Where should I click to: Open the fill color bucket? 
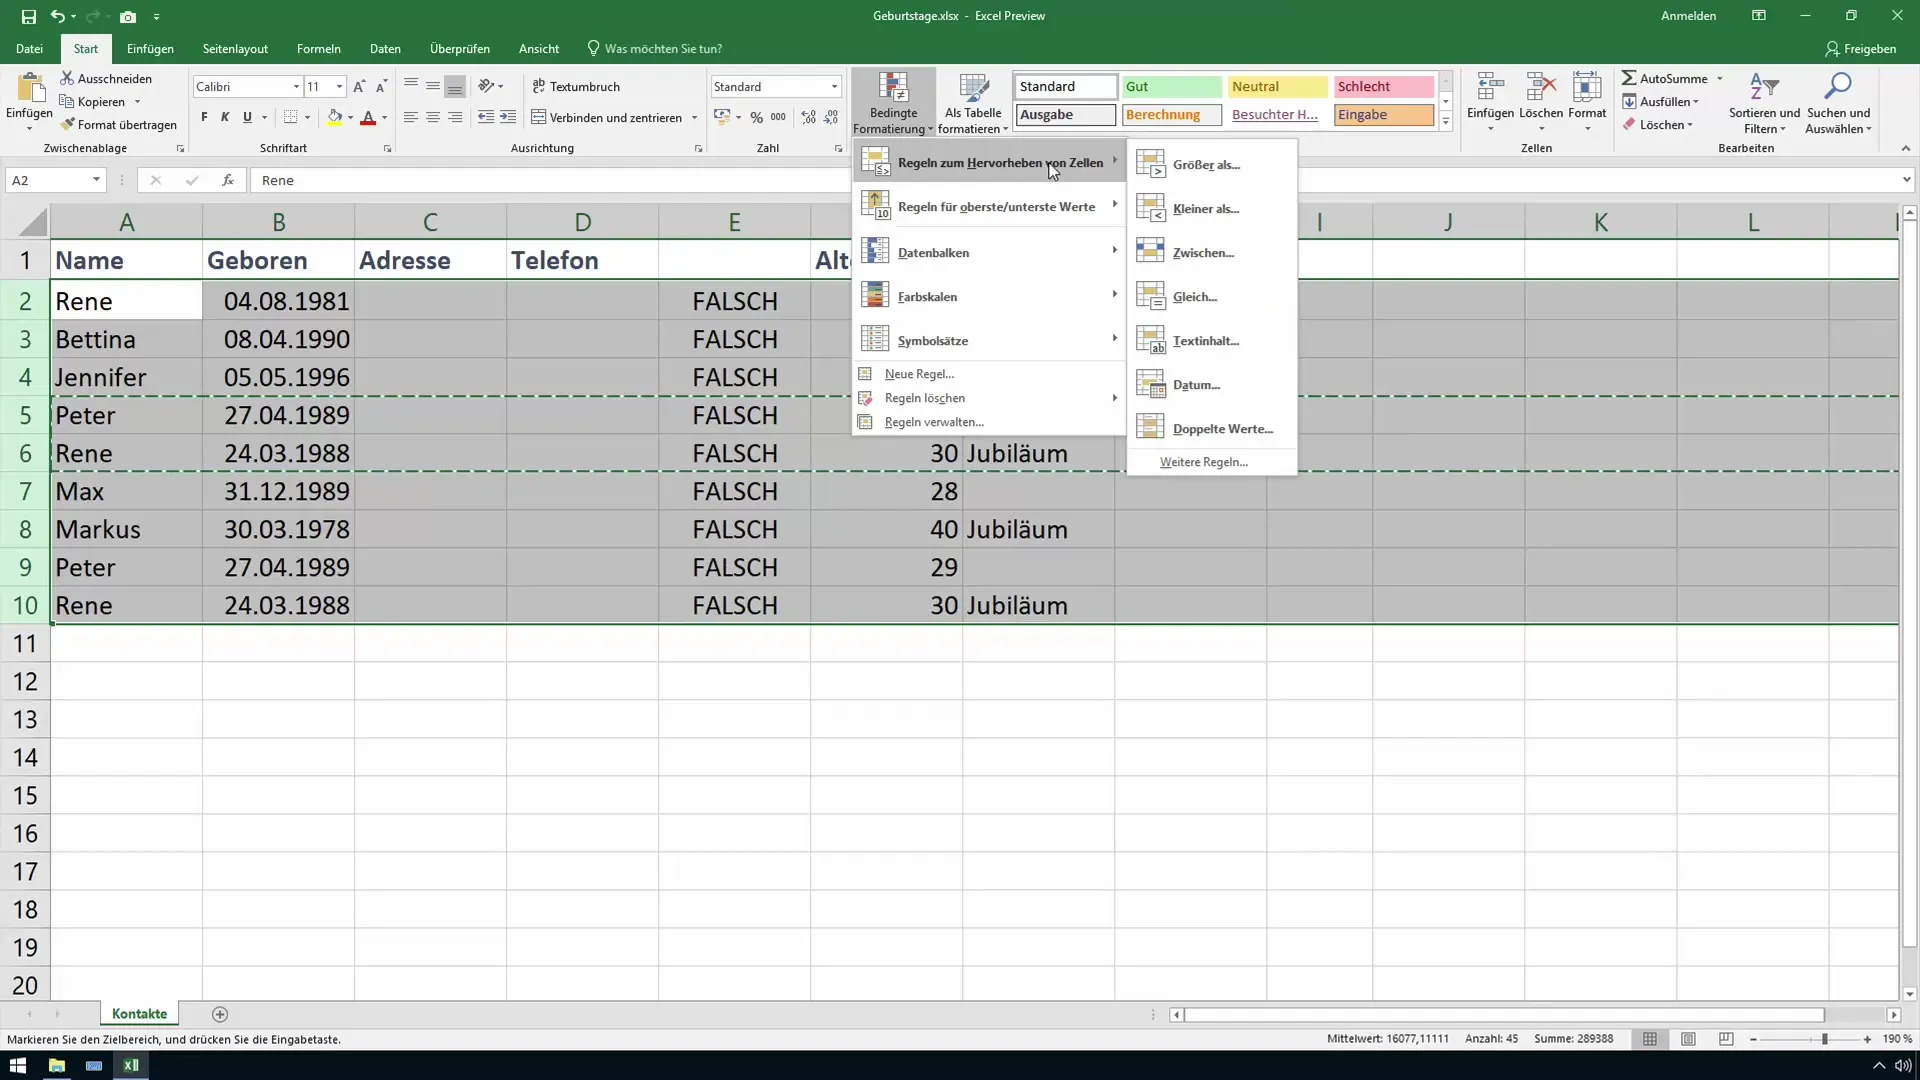335,117
